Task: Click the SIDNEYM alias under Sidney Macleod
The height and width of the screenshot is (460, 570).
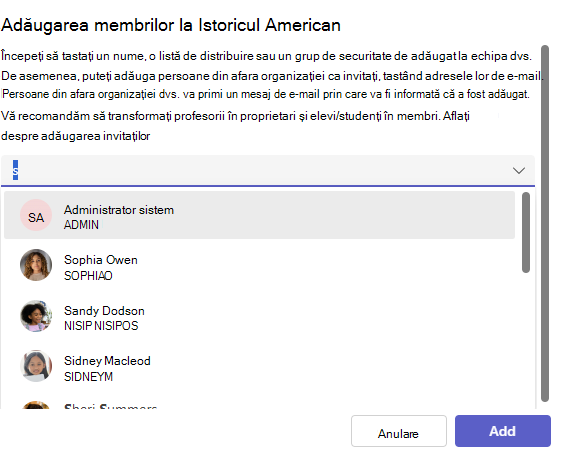Action: pos(88,376)
